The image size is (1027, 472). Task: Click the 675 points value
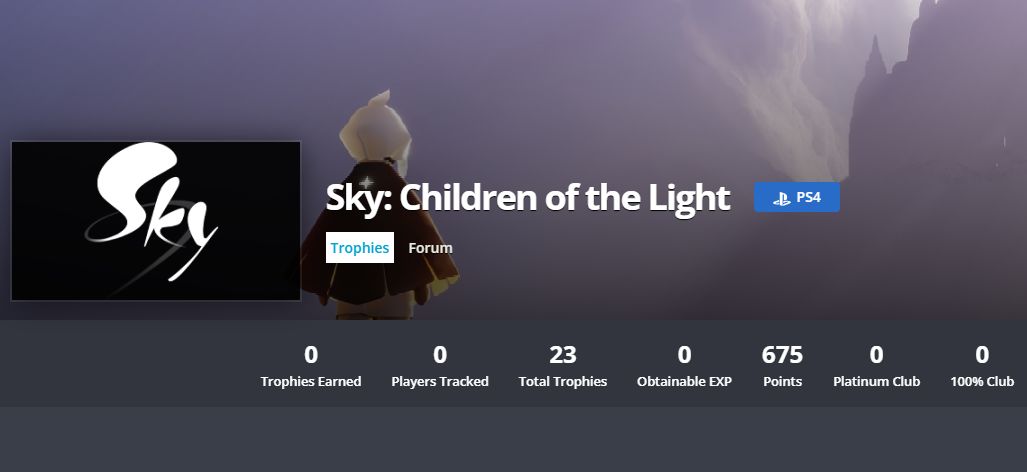[782, 354]
